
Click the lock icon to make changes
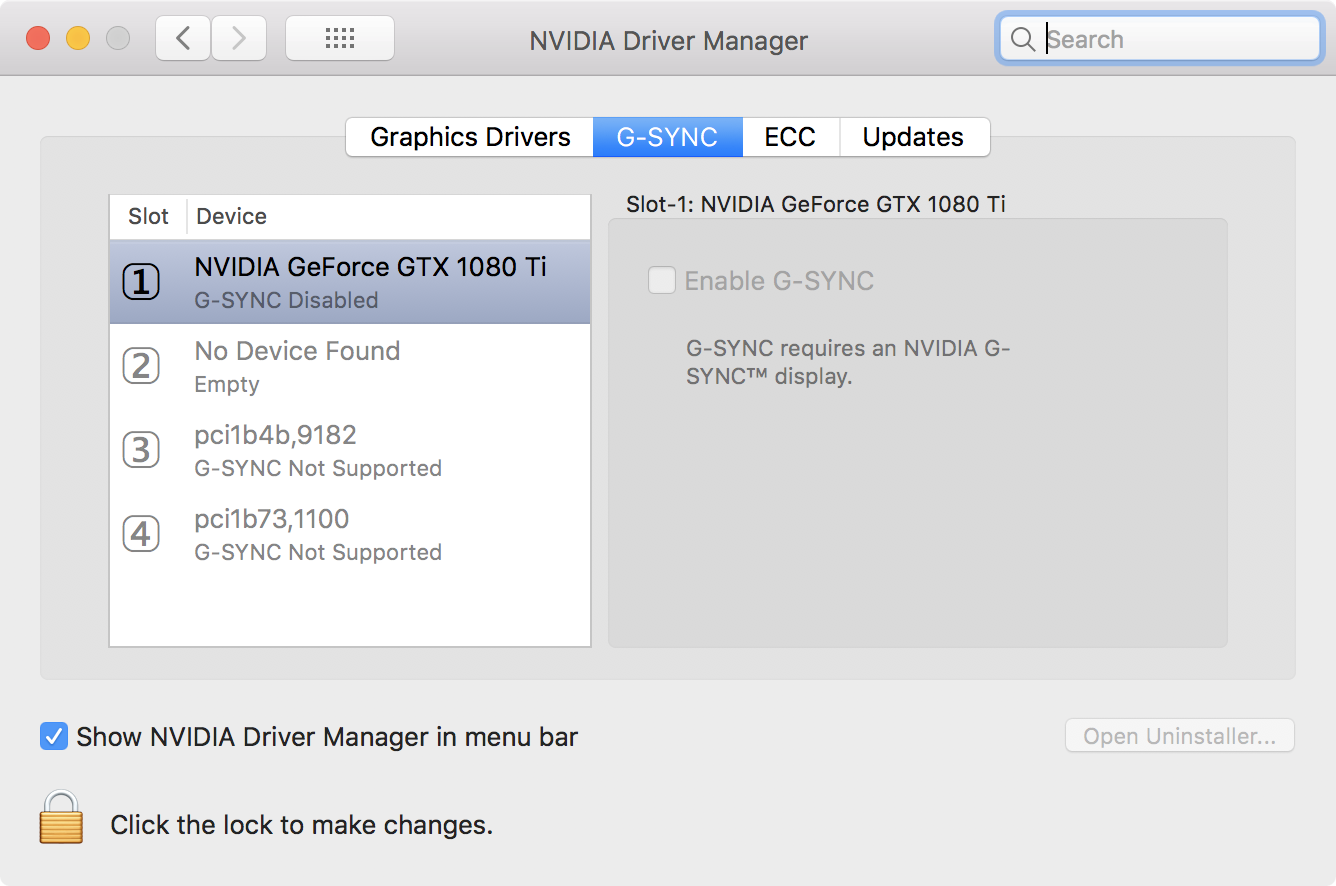click(61, 818)
